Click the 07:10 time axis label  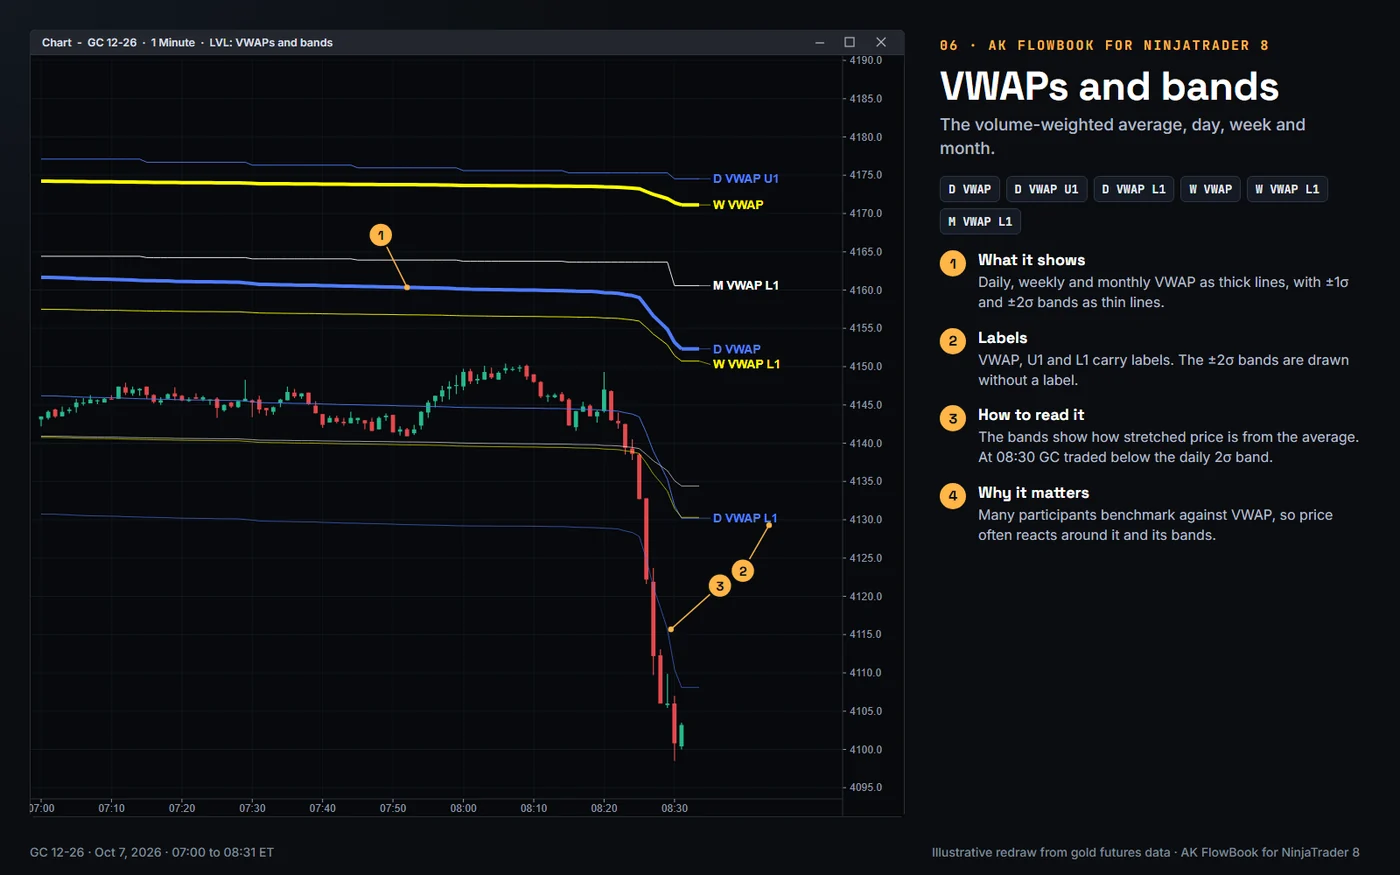[112, 808]
